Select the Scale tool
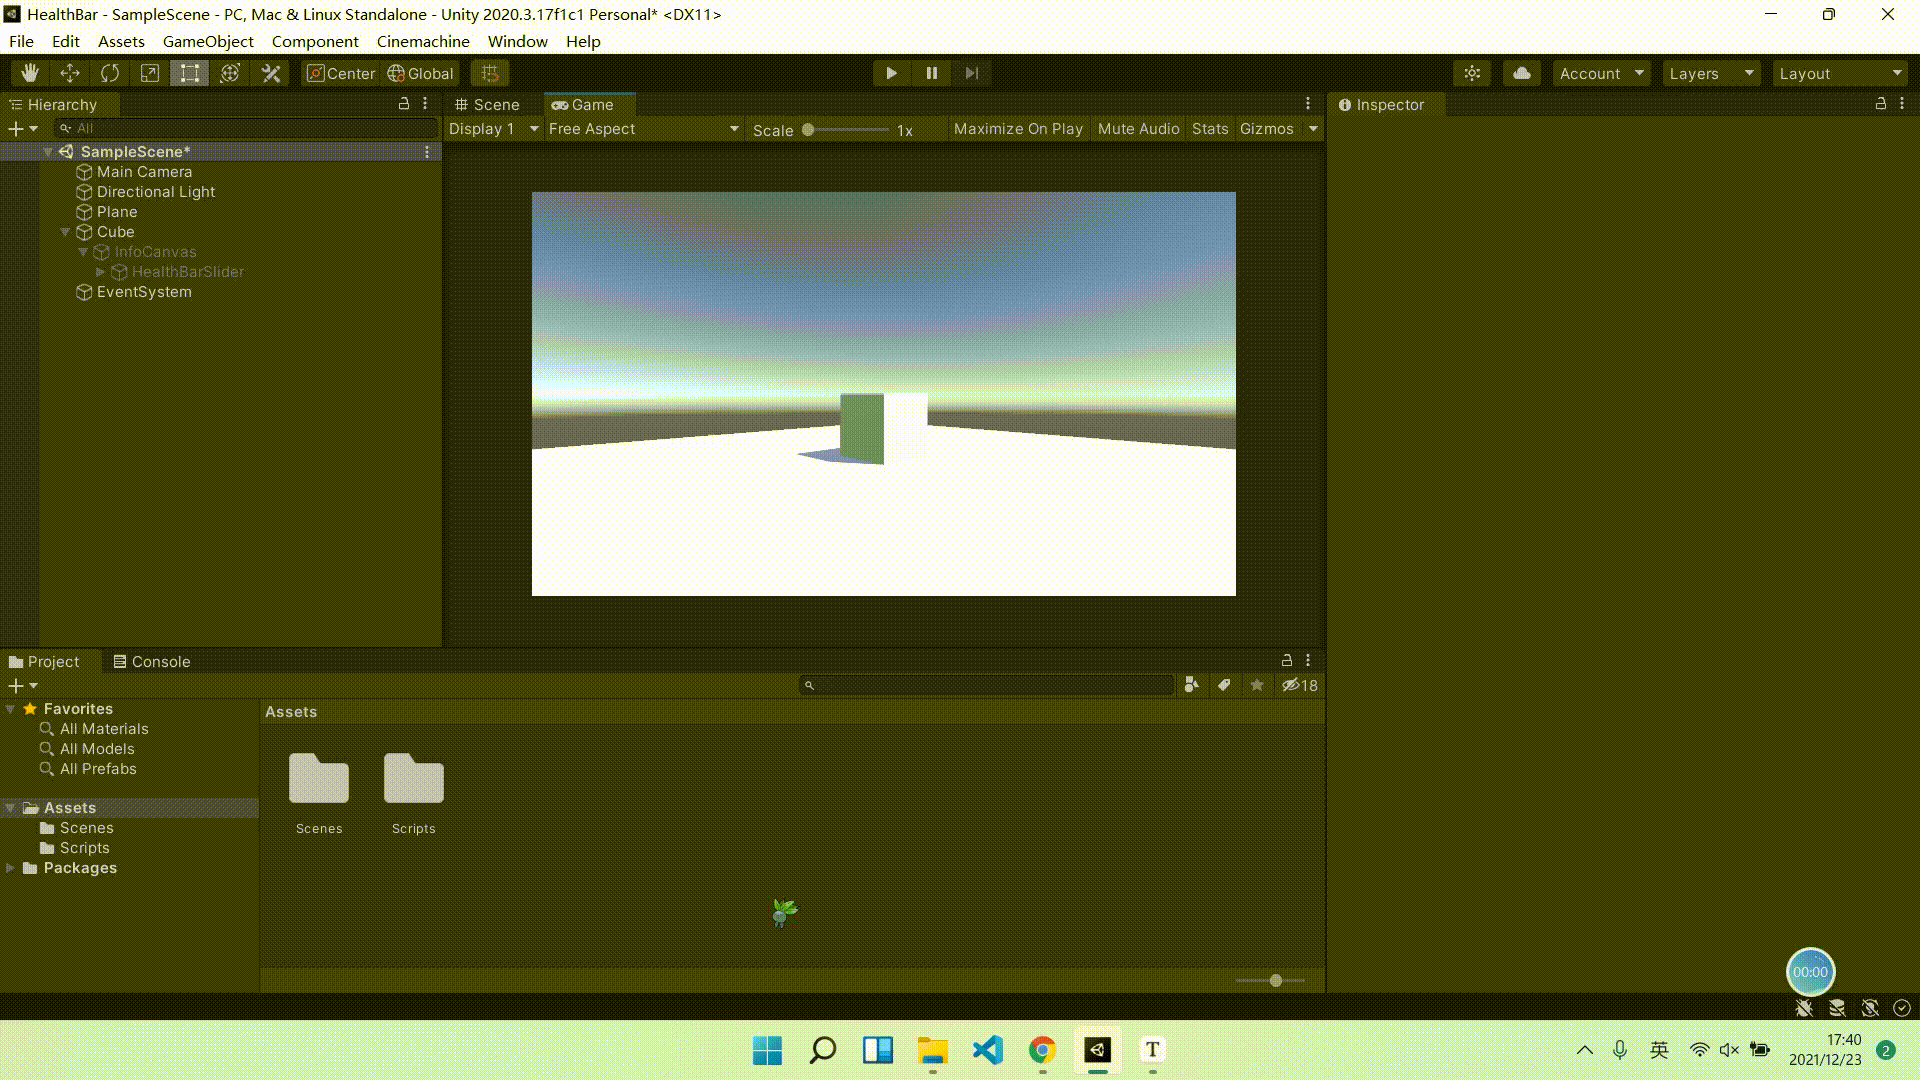Viewport: 1920px width, 1080px height. pos(150,73)
